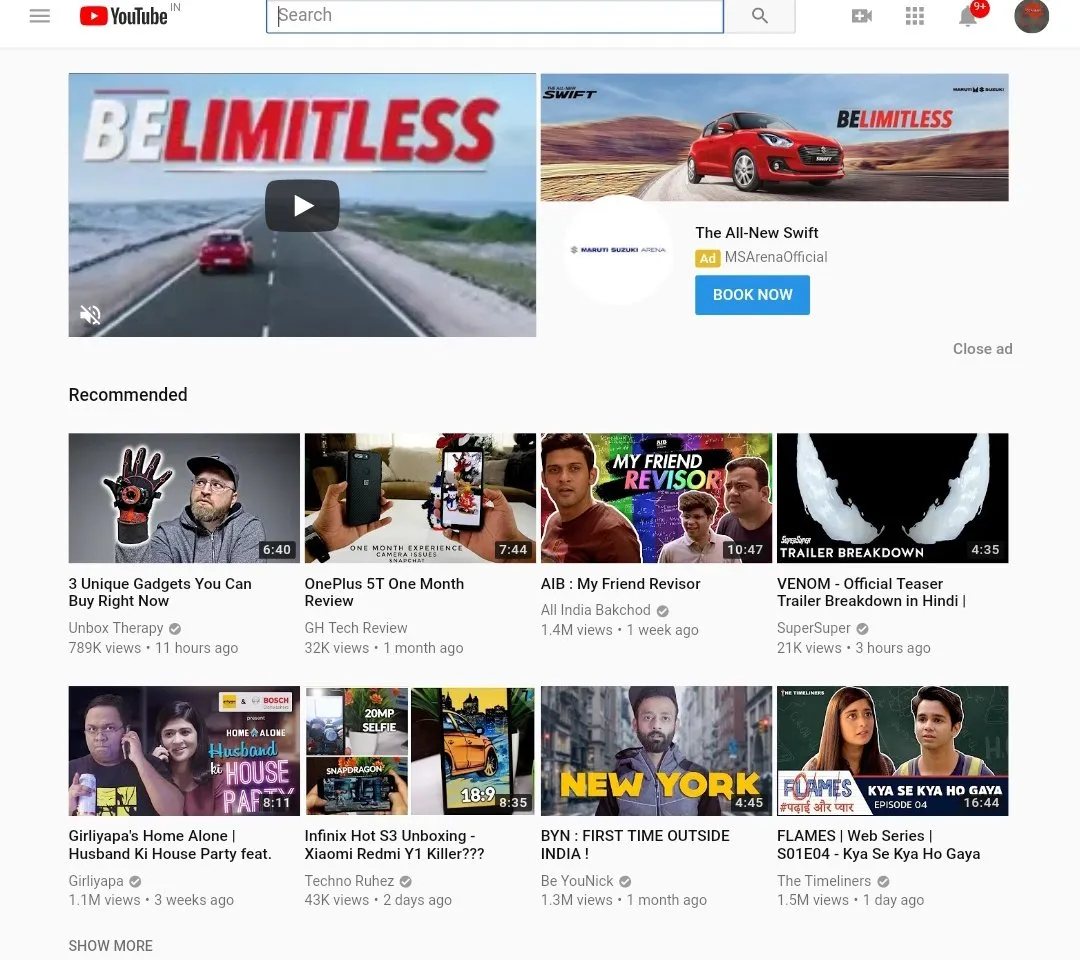1080x960 pixels.
Task: Visit the All India Bakchod channel
Action: tap(595, 610)
